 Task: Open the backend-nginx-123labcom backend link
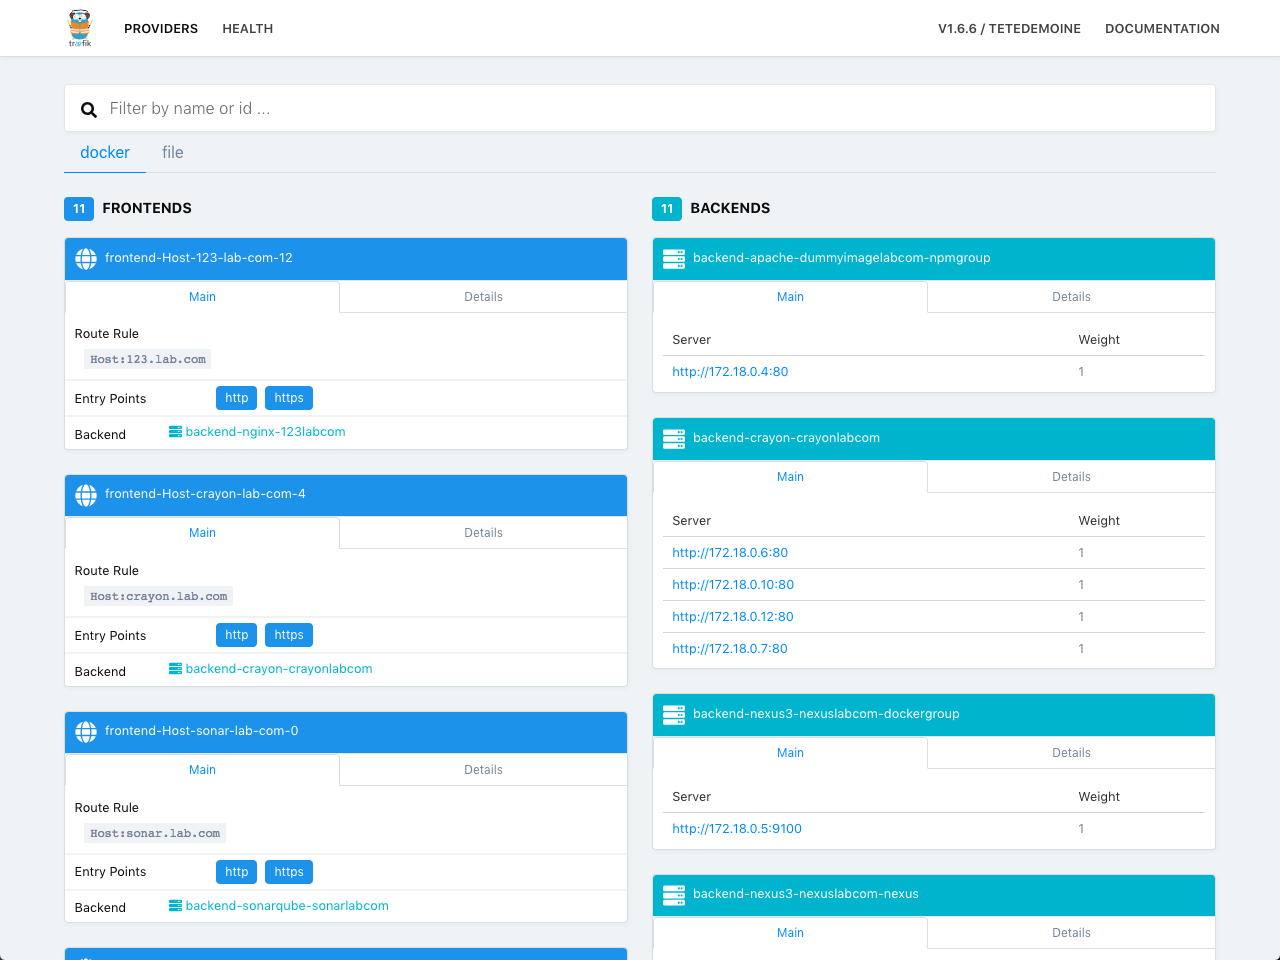coord(265,432)
